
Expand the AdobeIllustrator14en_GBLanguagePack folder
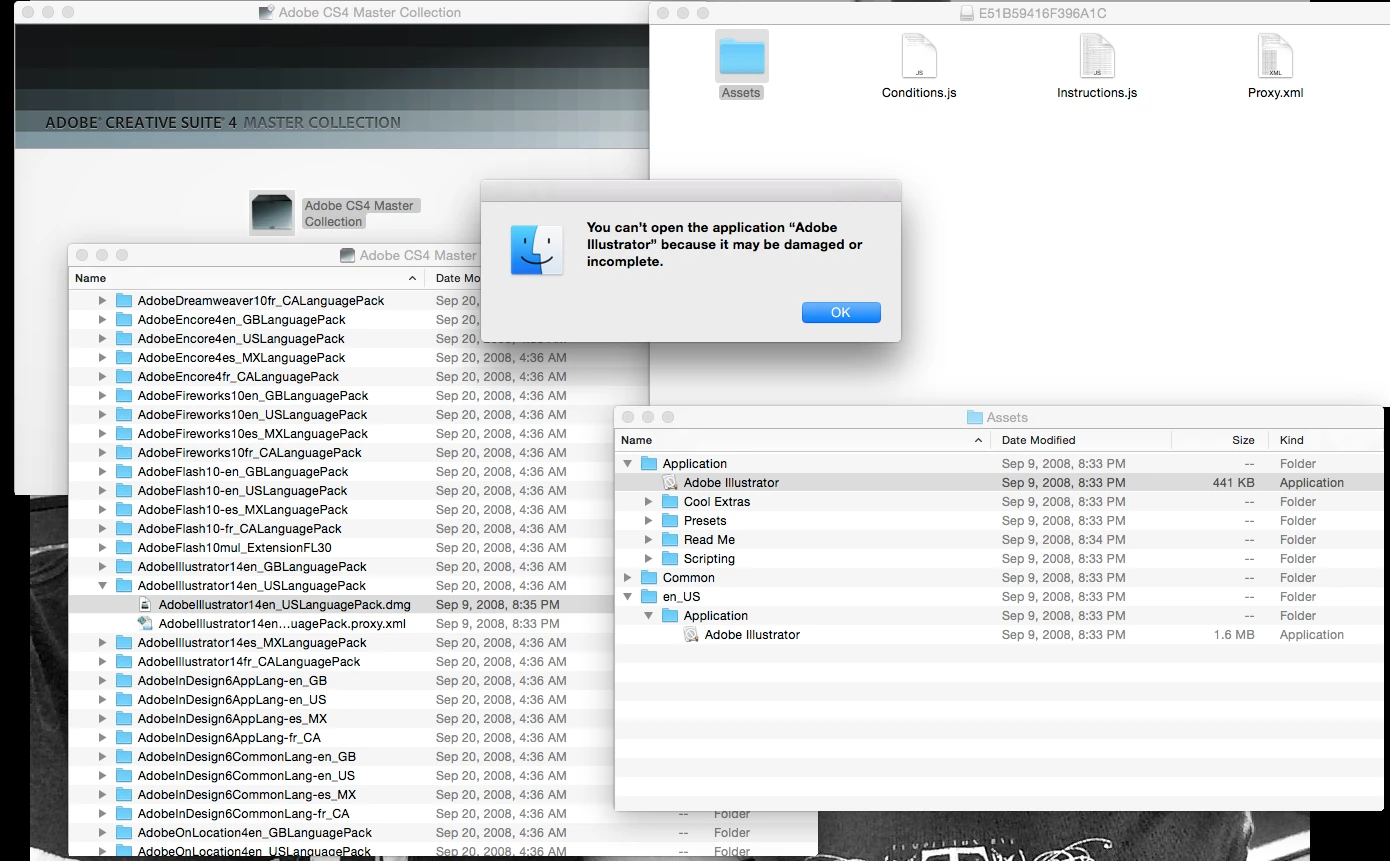click(x=102, y=567)
